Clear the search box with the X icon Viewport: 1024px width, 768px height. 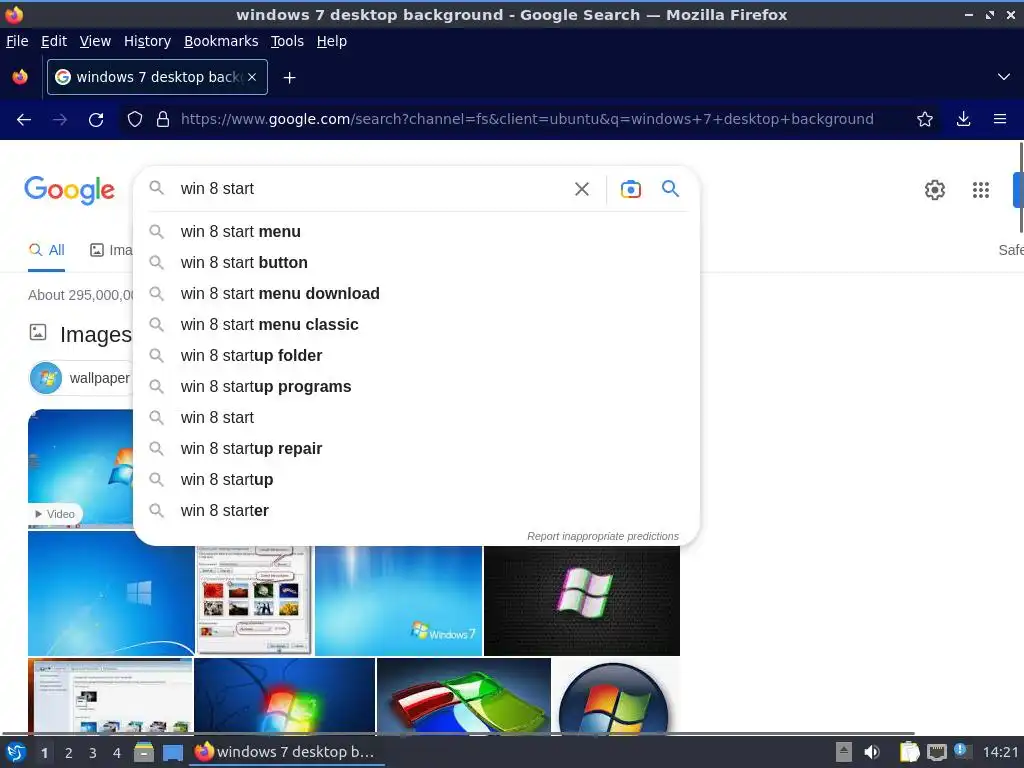coord(582,189)
